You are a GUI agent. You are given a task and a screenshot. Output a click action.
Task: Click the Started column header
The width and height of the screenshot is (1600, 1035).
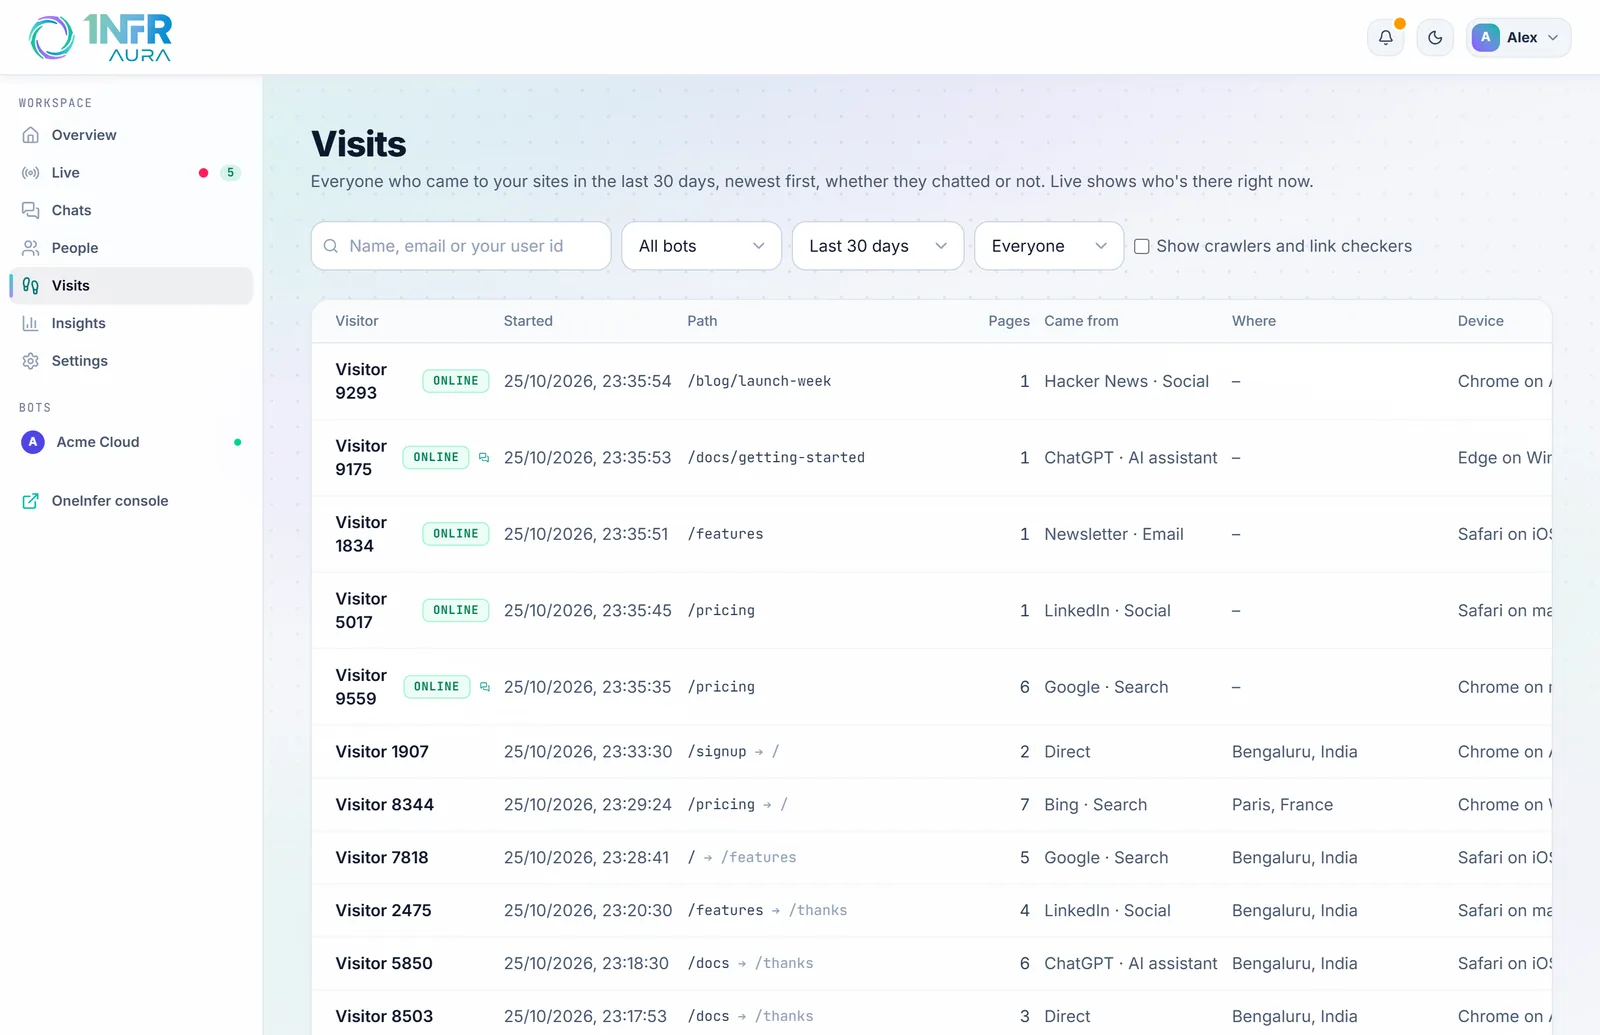coord(528,321)
